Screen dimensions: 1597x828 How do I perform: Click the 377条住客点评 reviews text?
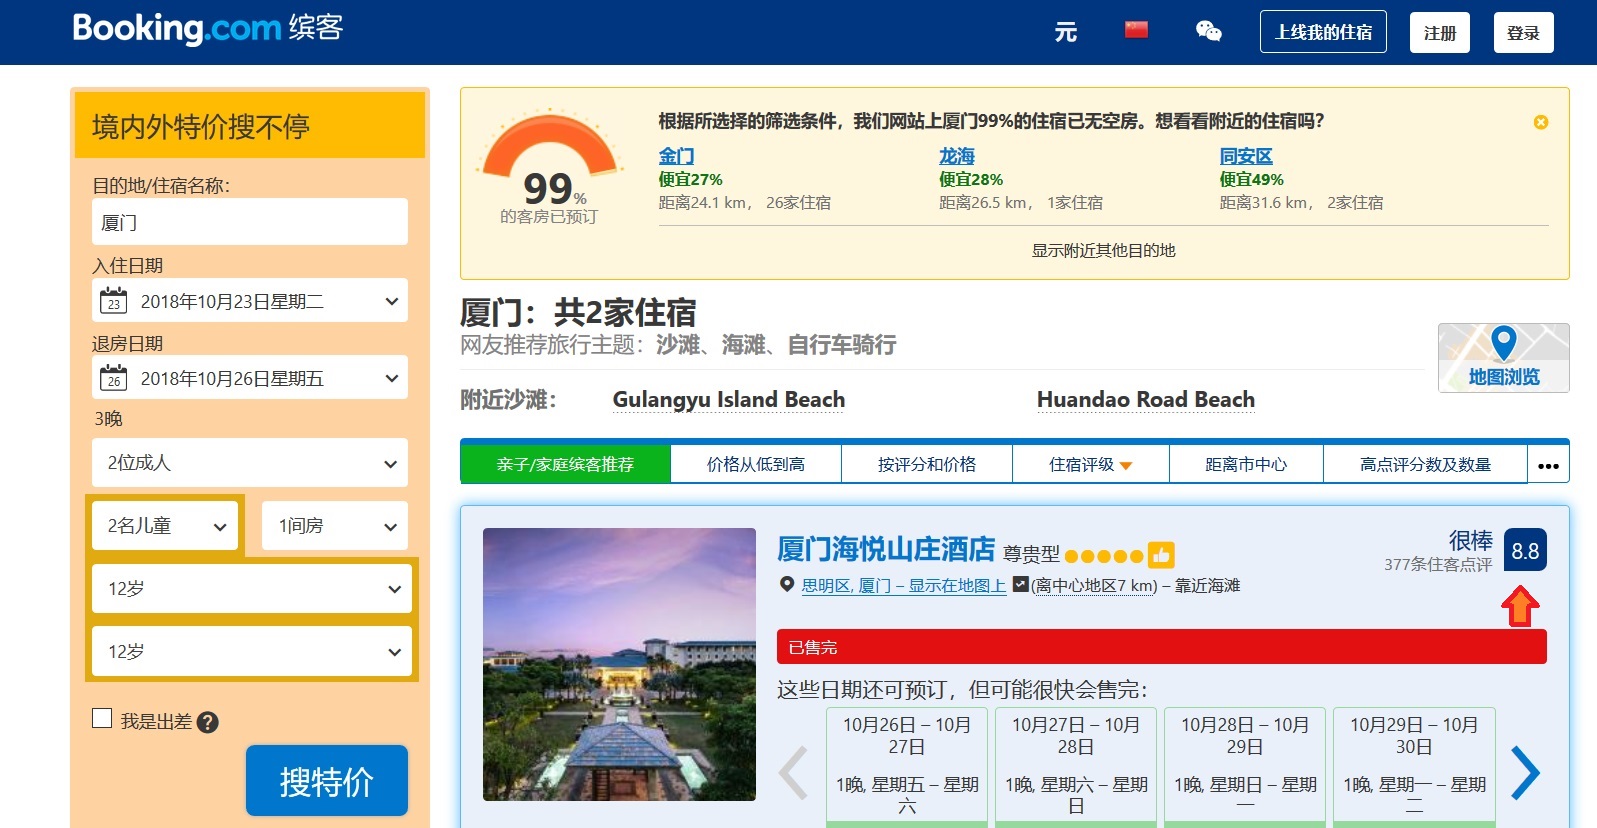coord(1438,564)
